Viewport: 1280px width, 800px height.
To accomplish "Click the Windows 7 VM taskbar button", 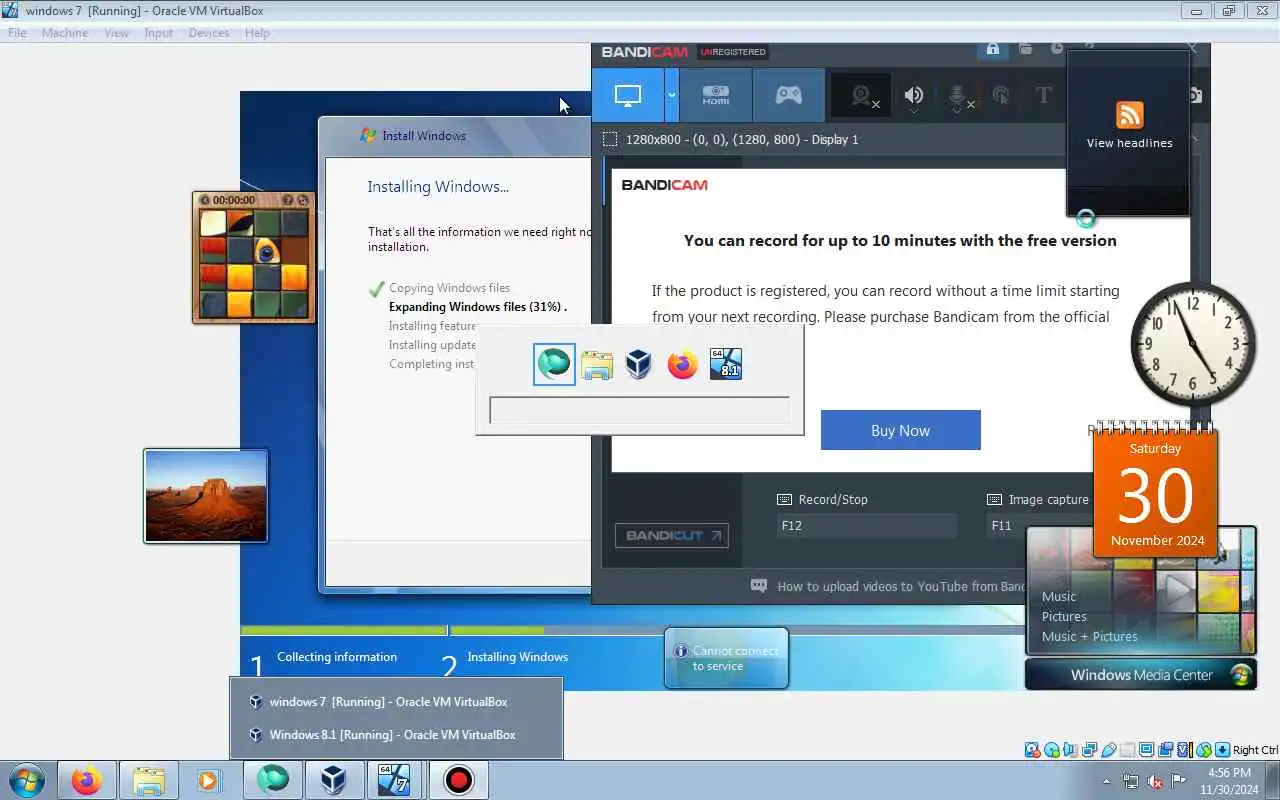I will pyautogui.click(x=395, y=780).
